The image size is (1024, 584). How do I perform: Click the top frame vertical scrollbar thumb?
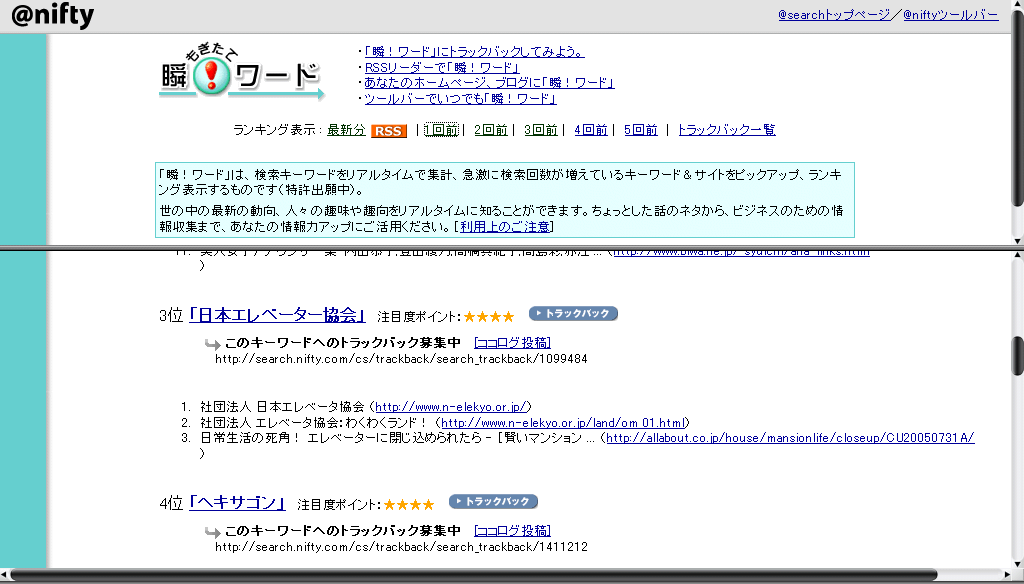coord(1017,108)
